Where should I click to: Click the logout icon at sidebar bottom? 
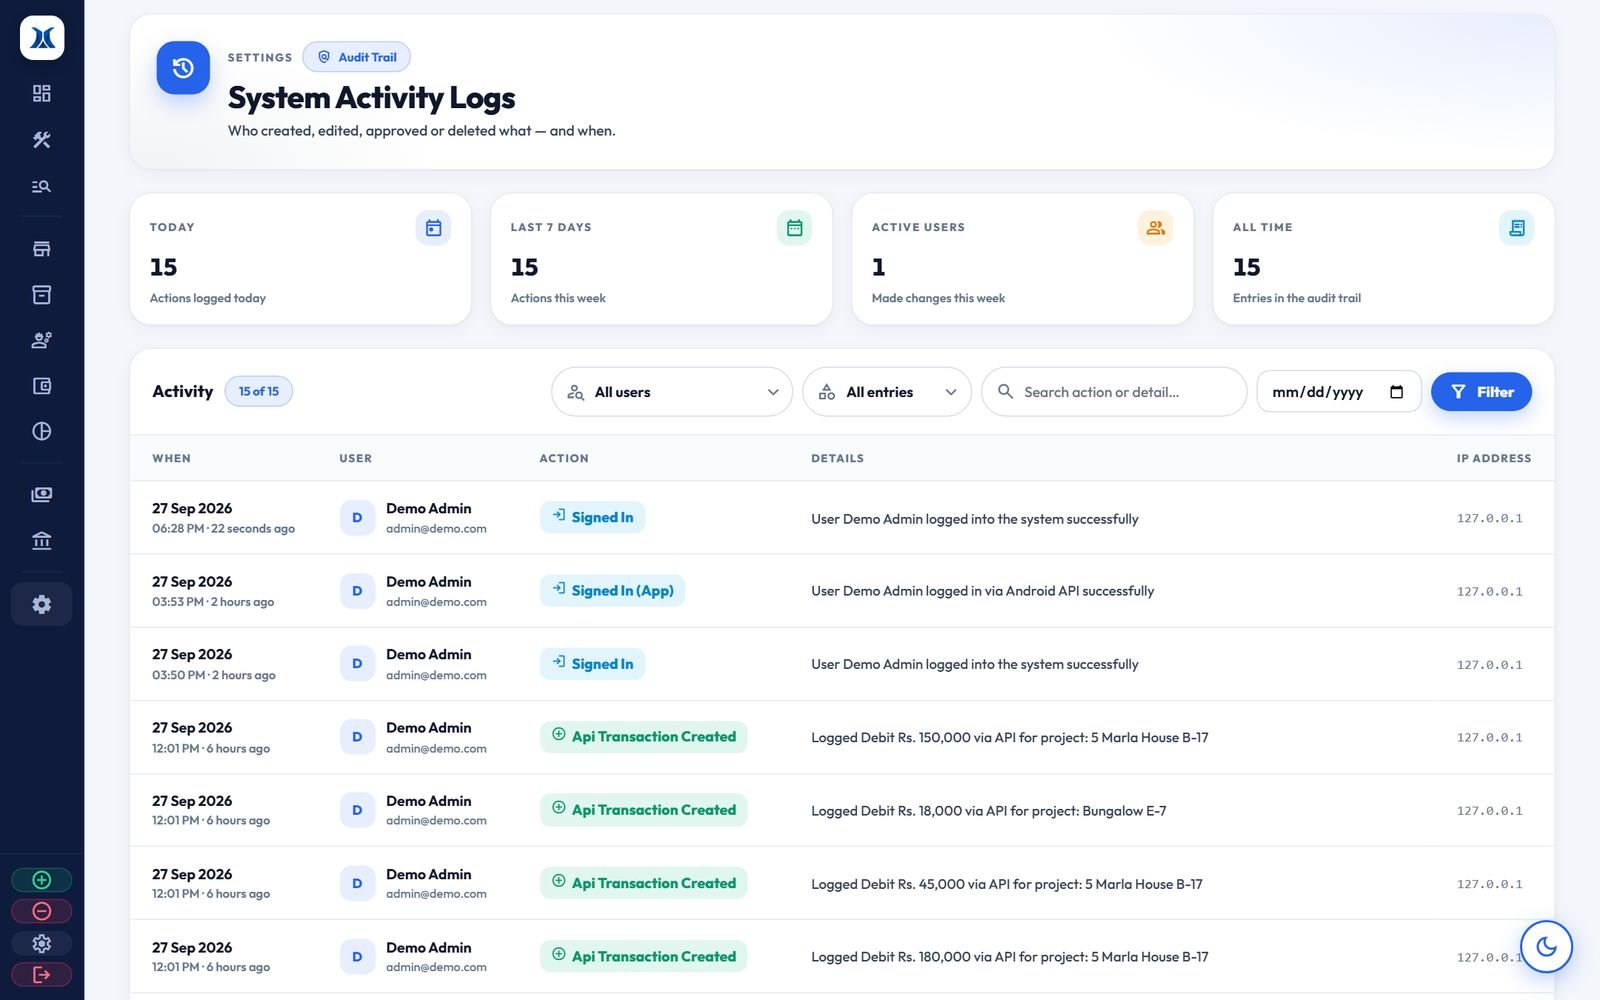(x=42, y=974)
